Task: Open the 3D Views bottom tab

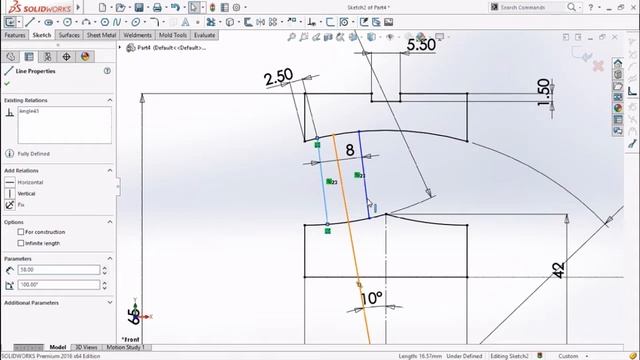Action: click(x=86, y=347)
